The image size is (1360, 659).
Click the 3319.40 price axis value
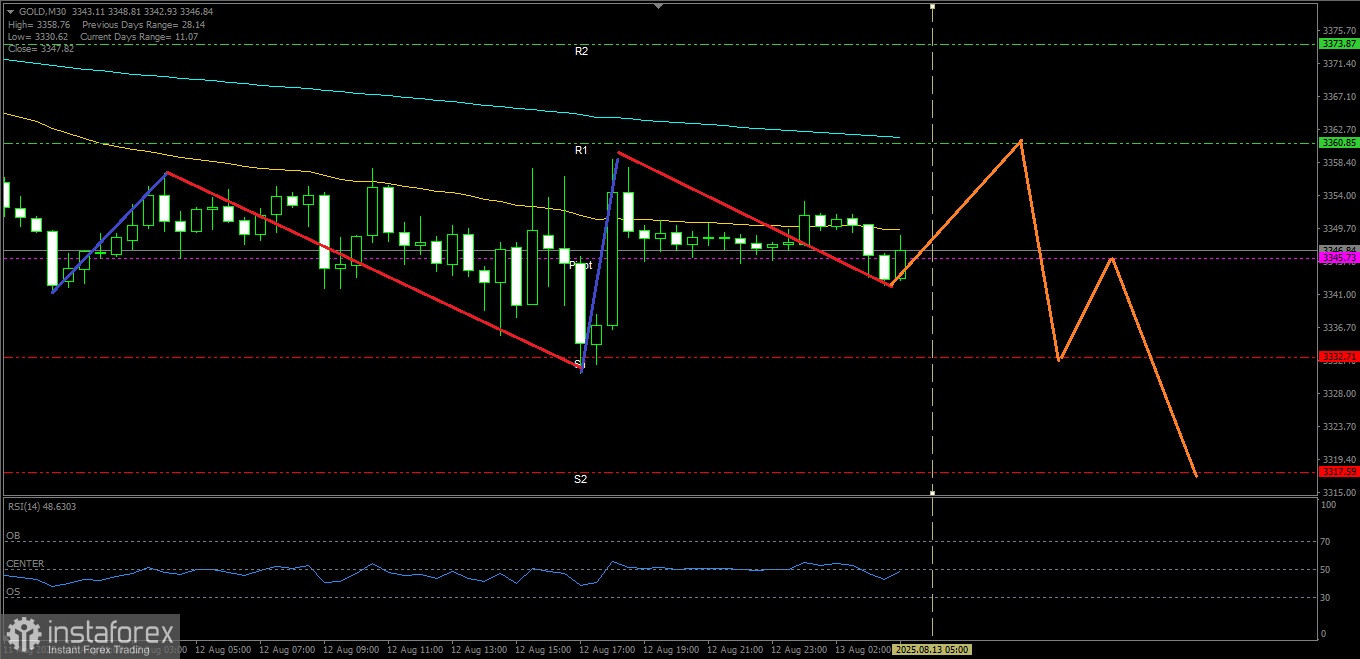pos(1339,460)
